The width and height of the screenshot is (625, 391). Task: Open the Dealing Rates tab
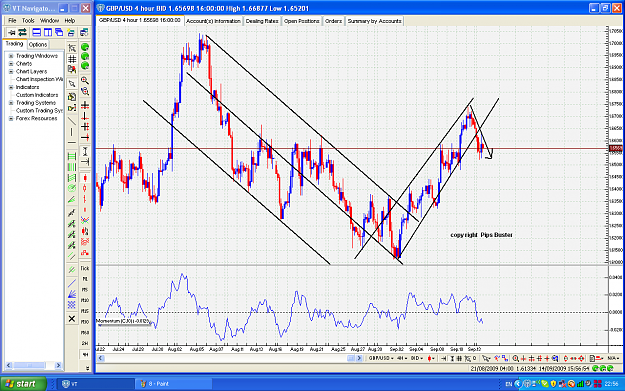pyautogui.click(x=262, y=21)
